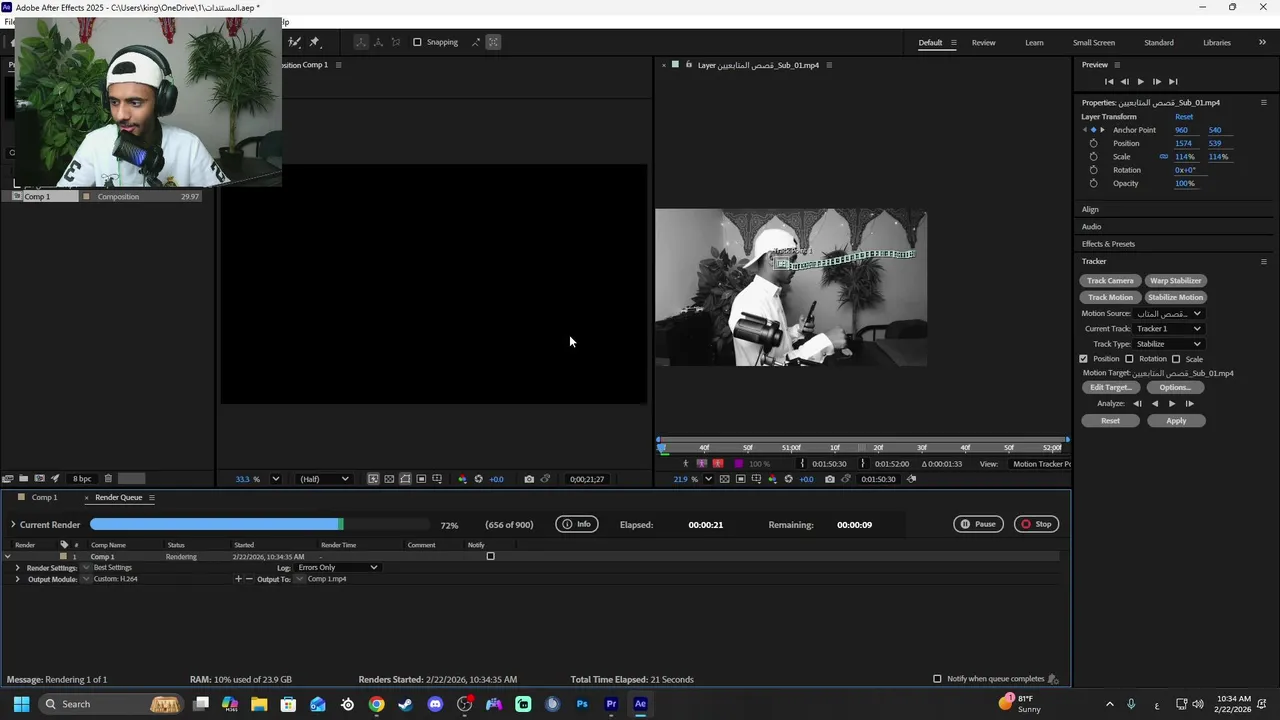This screenshot has width=1280, height=720.
Task: Open Layer viewer View dropdown
Action: click(x=1041, y=464)
